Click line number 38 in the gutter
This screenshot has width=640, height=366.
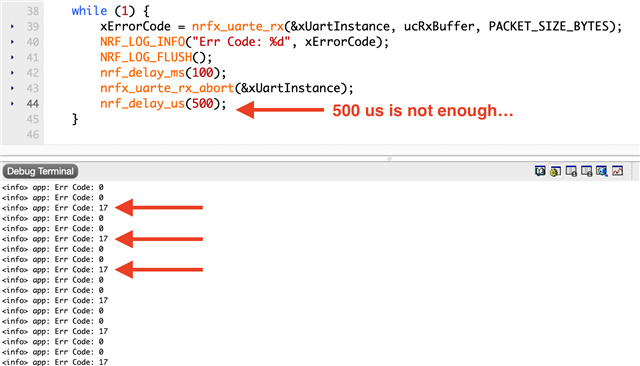[x=33, y=11]
